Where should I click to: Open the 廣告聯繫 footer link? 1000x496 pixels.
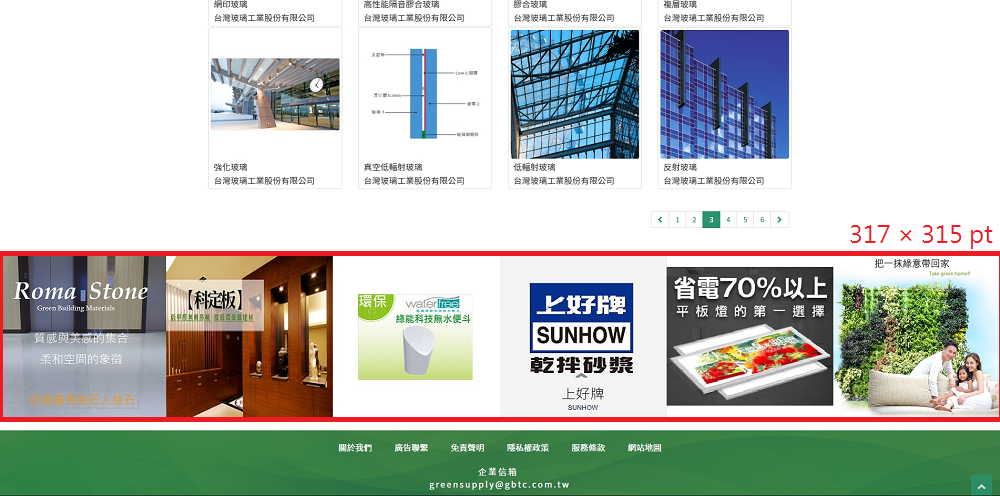click(x=411, y=448)
